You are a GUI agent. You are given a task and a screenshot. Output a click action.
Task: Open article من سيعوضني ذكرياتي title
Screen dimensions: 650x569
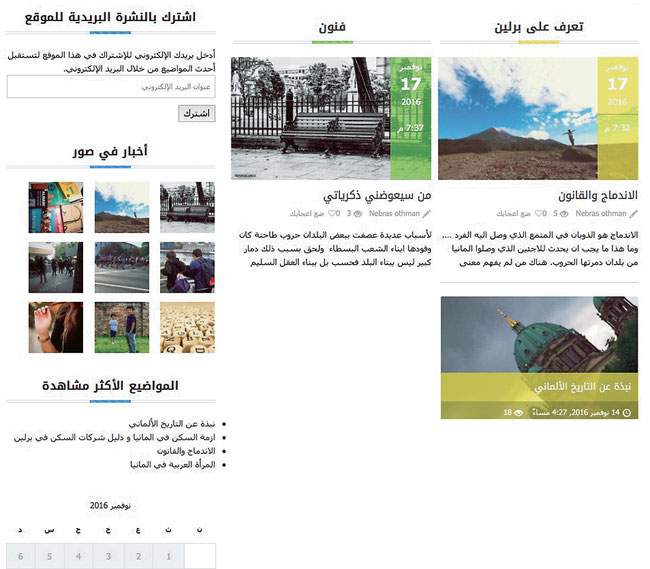coord(377,195)
